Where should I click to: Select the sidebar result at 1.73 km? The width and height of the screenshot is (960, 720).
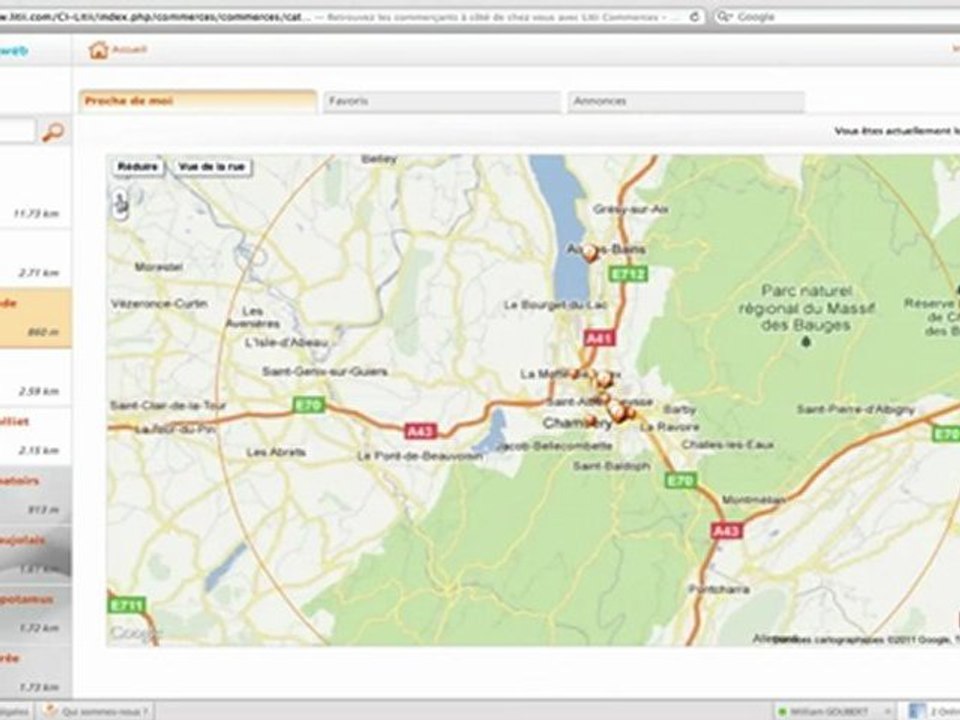(x=35, y=673)
